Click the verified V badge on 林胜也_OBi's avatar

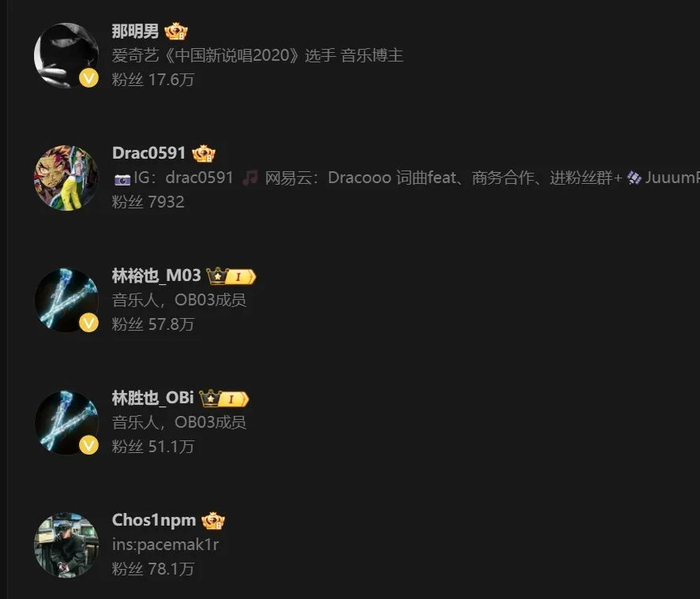[89, 445]
